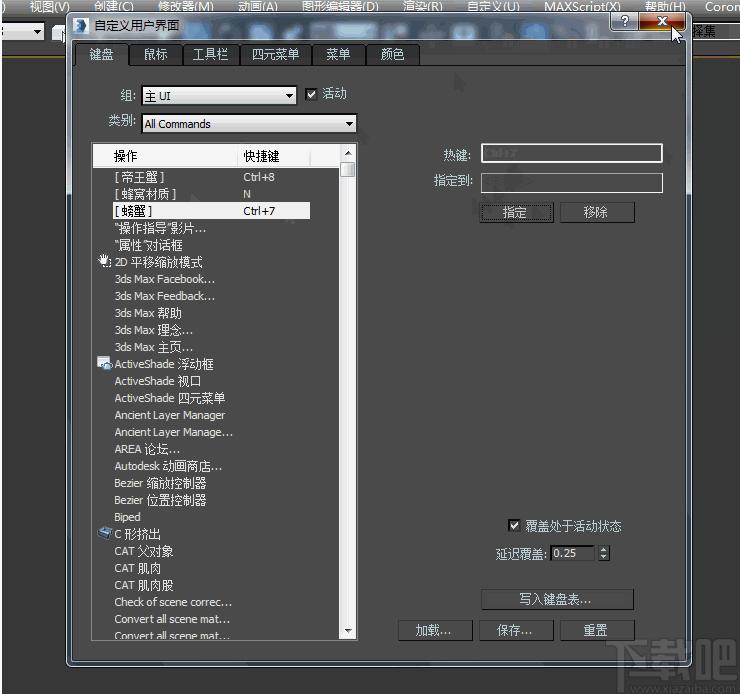Open the 图形编辑器(D) menu
This screenshot has height=694, width=740.
(x=340, y=6)
